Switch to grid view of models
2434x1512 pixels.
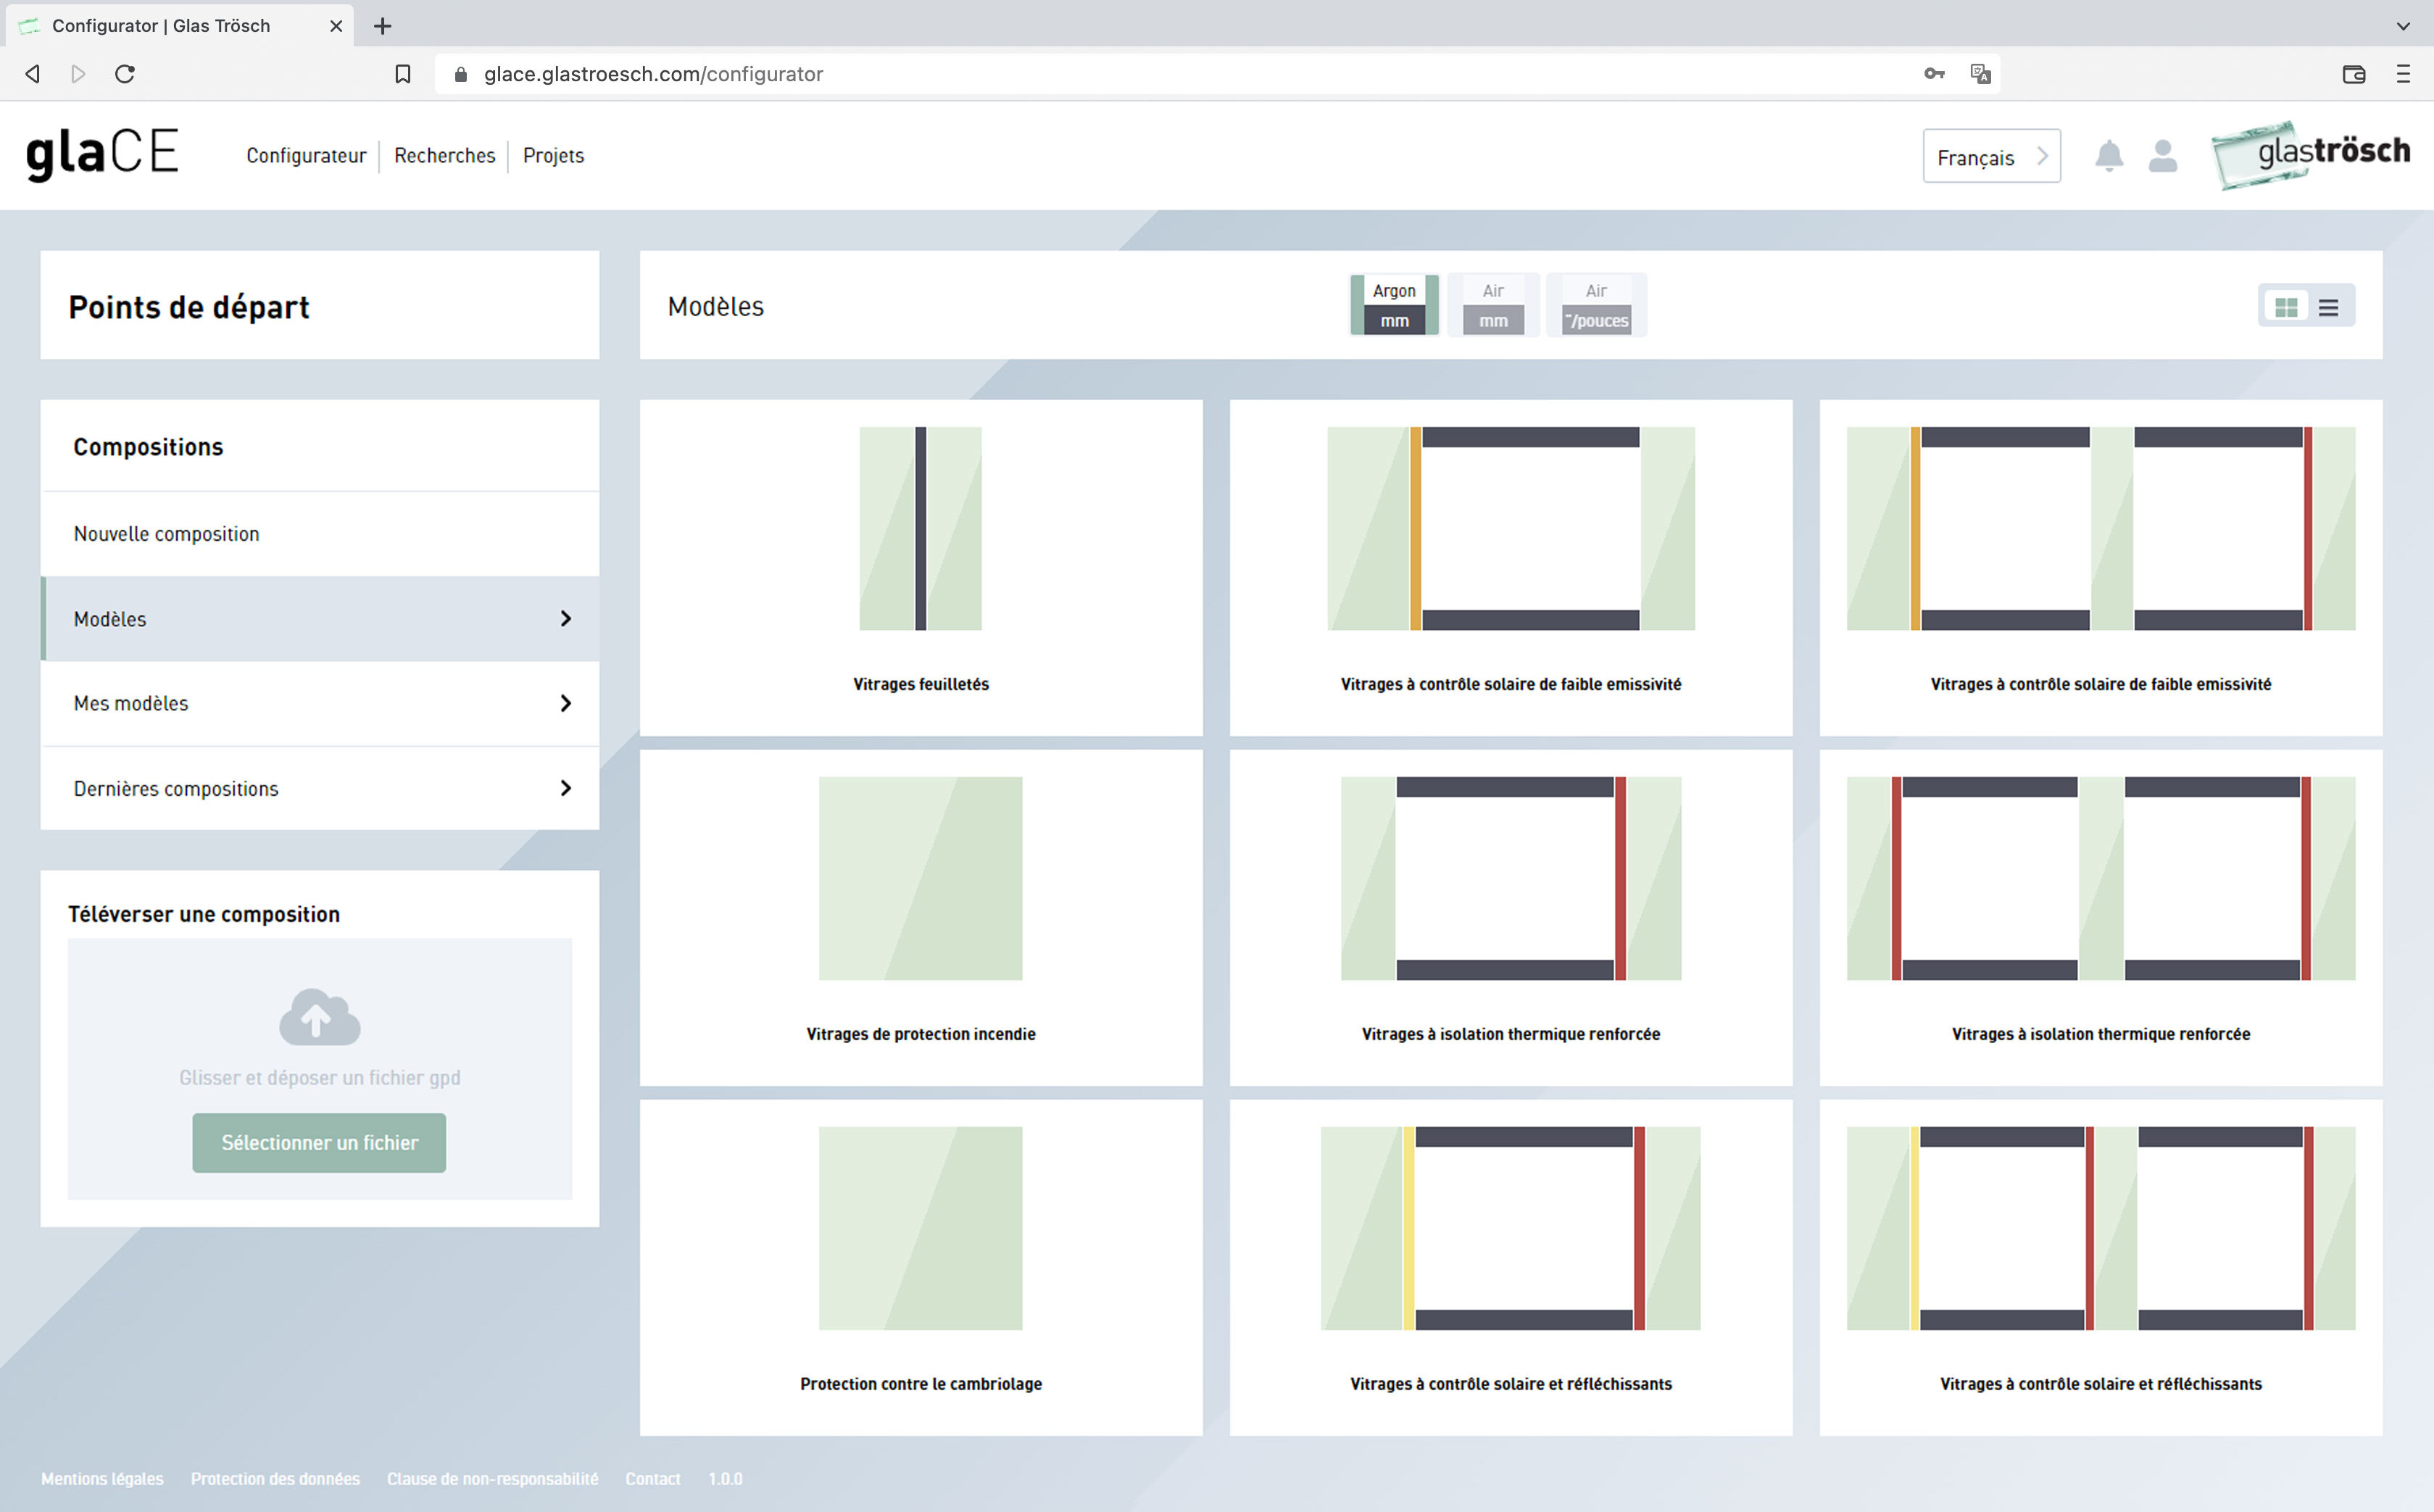coord(2286,307)
